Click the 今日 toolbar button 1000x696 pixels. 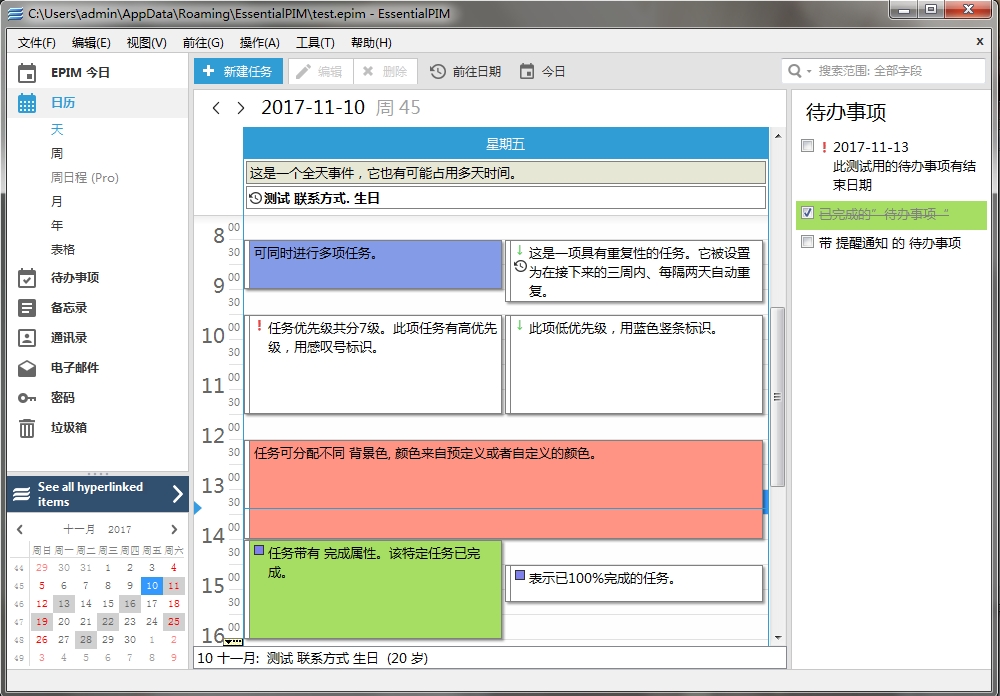543,72
